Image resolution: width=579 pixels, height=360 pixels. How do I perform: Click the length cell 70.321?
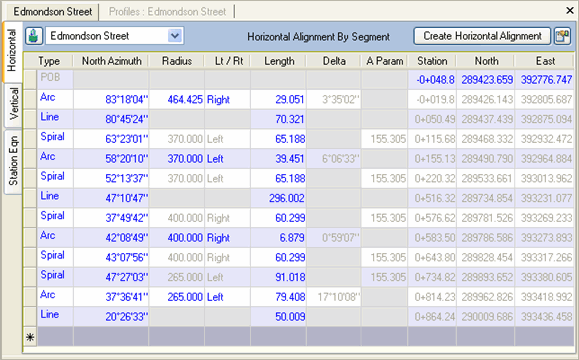[x=278, y=119]
